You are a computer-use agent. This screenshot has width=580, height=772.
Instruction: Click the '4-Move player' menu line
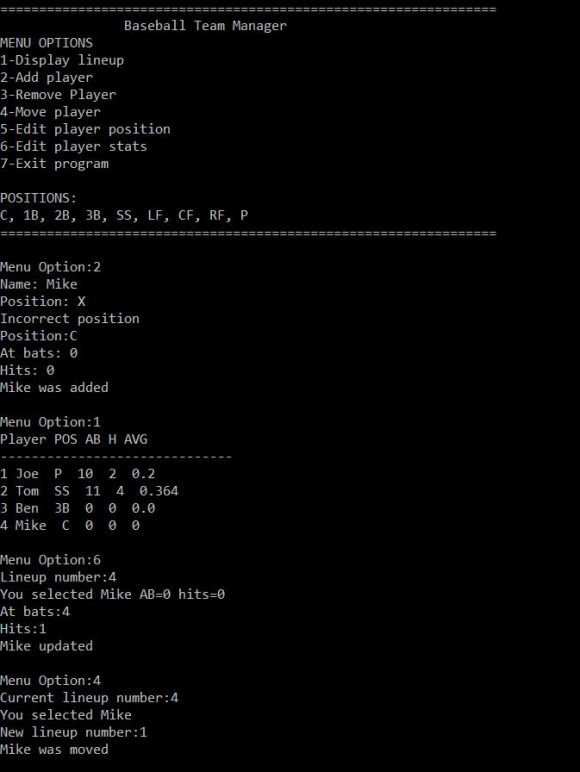50,112
